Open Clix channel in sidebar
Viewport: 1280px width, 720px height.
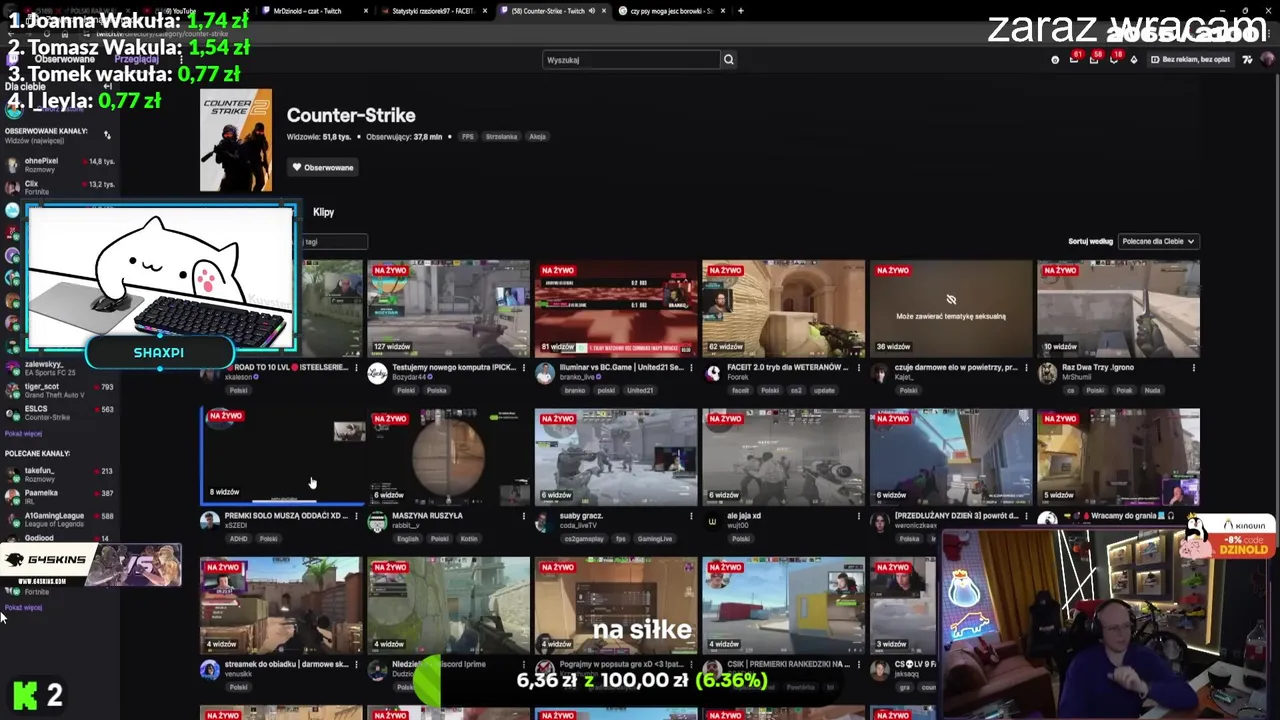(x=60, y=187)
